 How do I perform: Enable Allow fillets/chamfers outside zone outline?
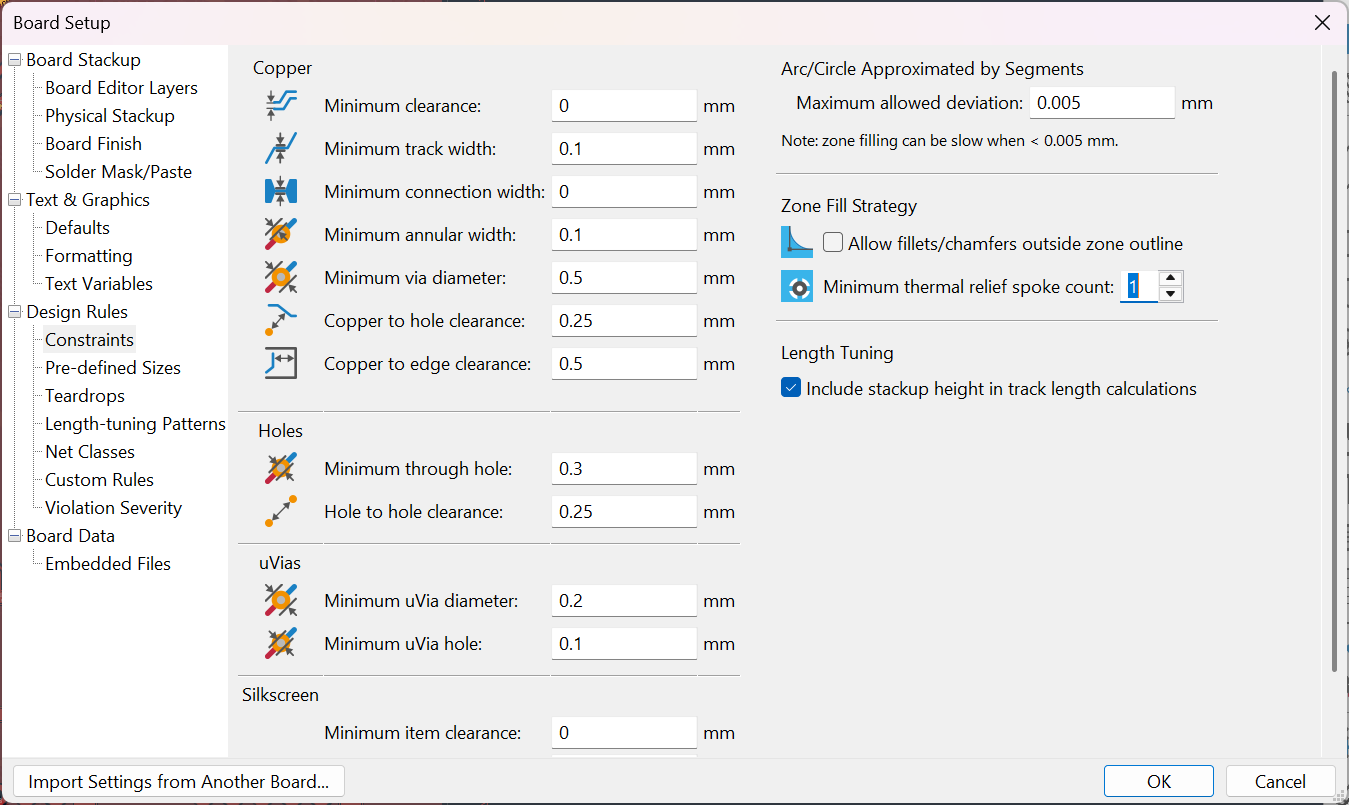point(833,243)
